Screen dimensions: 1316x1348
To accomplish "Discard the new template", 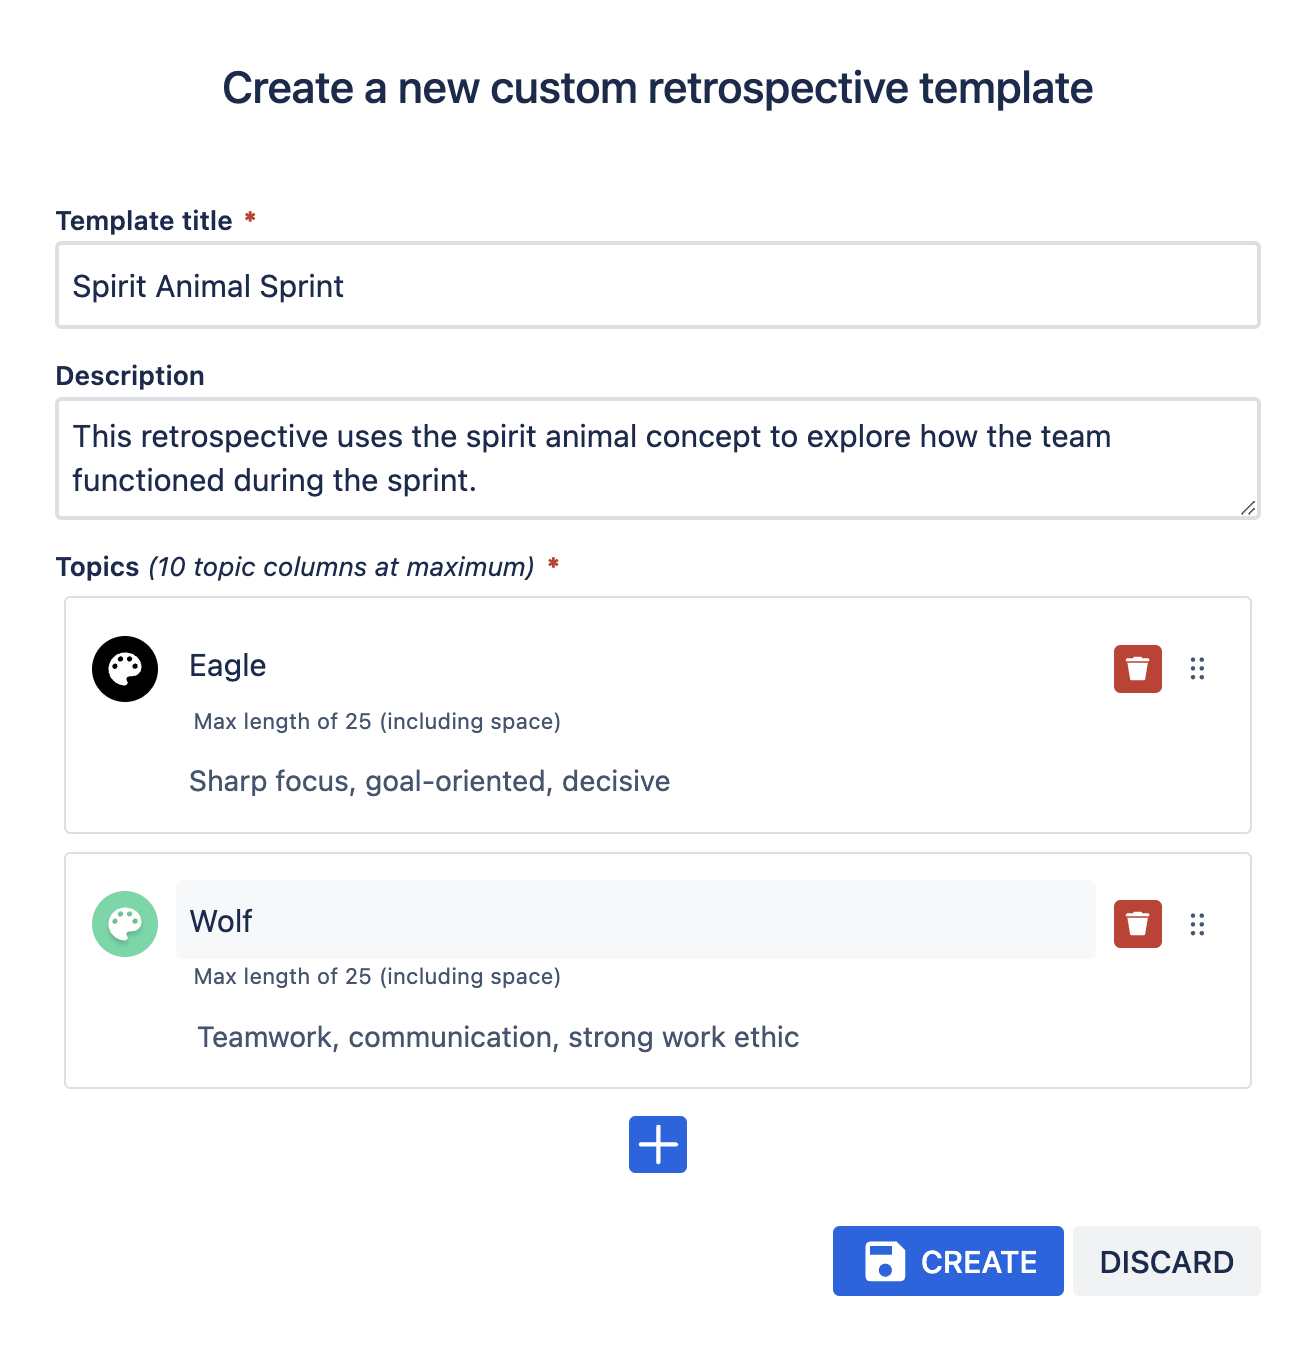I will point(1167,1261).
